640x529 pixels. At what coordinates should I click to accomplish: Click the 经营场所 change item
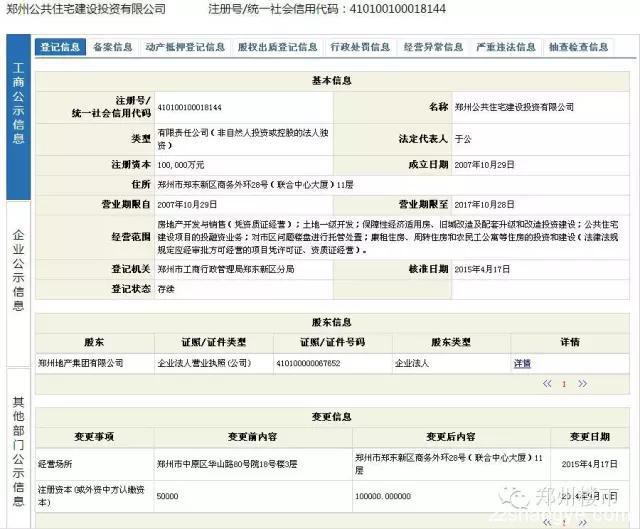click(55, 464)
